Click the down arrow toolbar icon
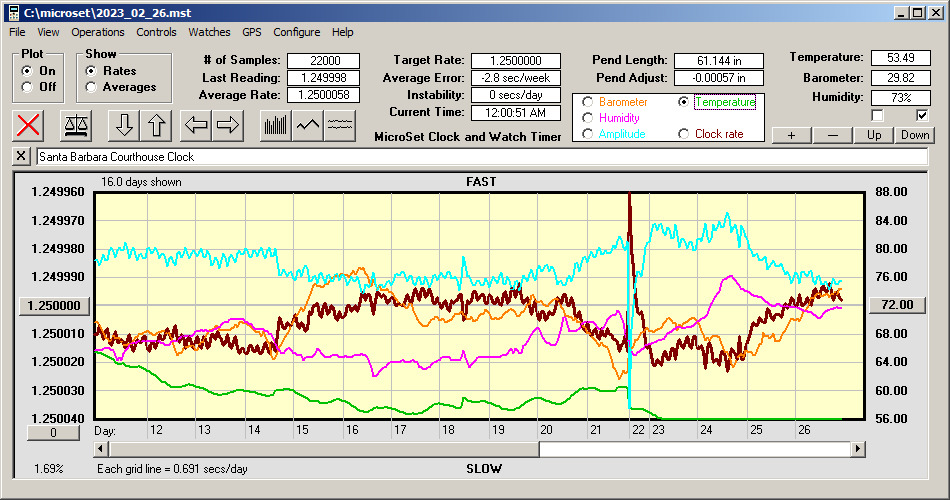This screenshot has height=500, width=950. [x=123, y=125]
